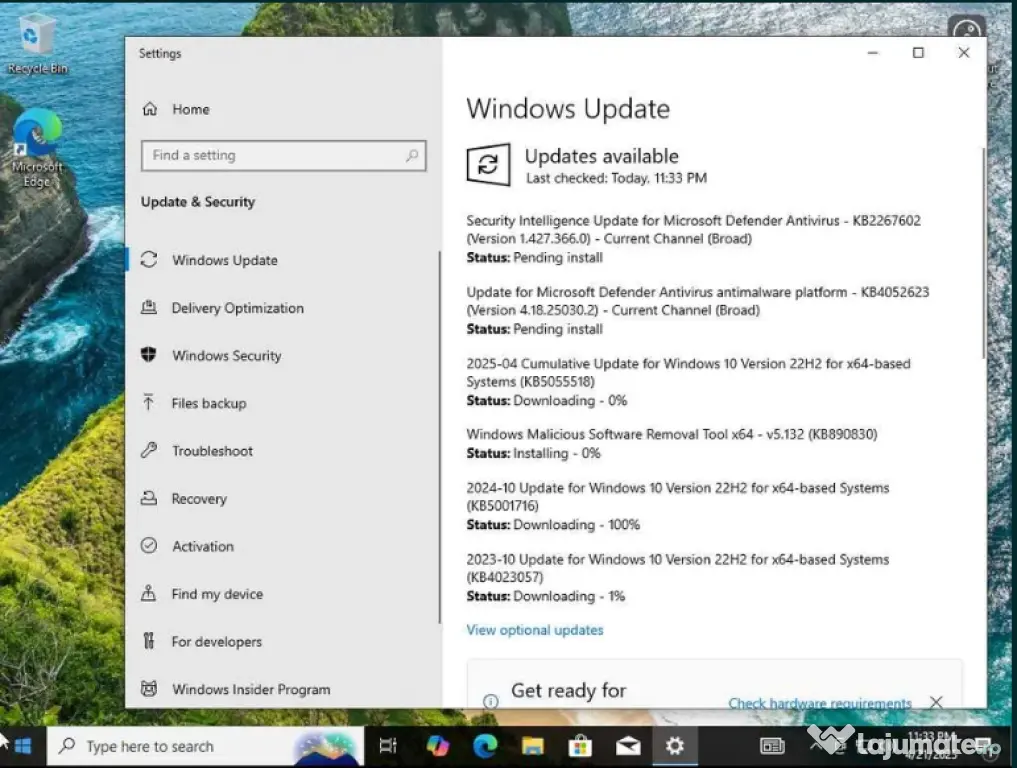1017x768 pixels.
Task: Select Recovery in the sidebar
Action: [x=199, y=499]
